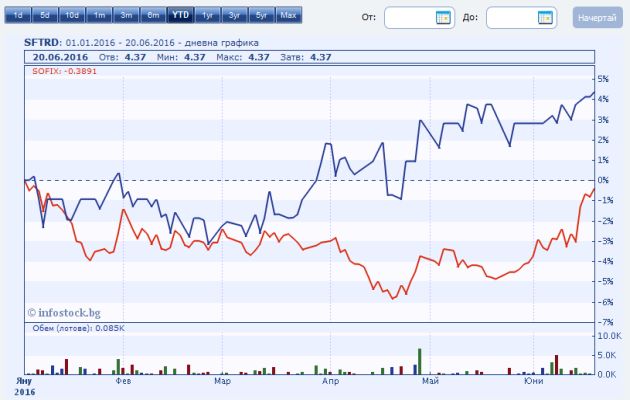Click the Фев month axis label
The image size is (630, 400).
click(x=123, y=380)
